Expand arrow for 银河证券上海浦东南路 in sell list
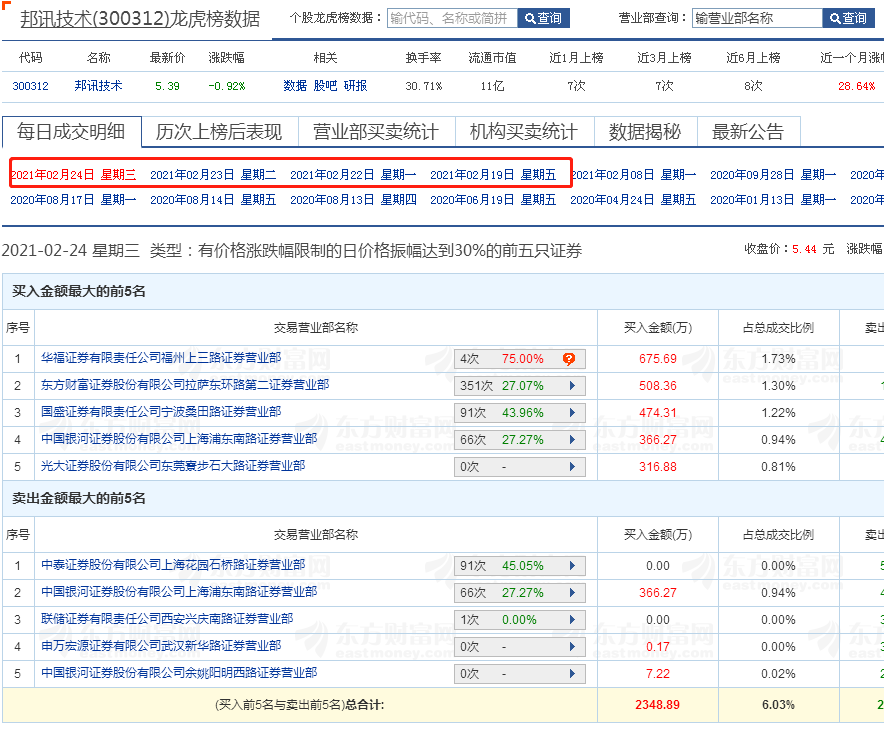The width and height of the screenshot is (884, 734). click(x=572, y=592)
